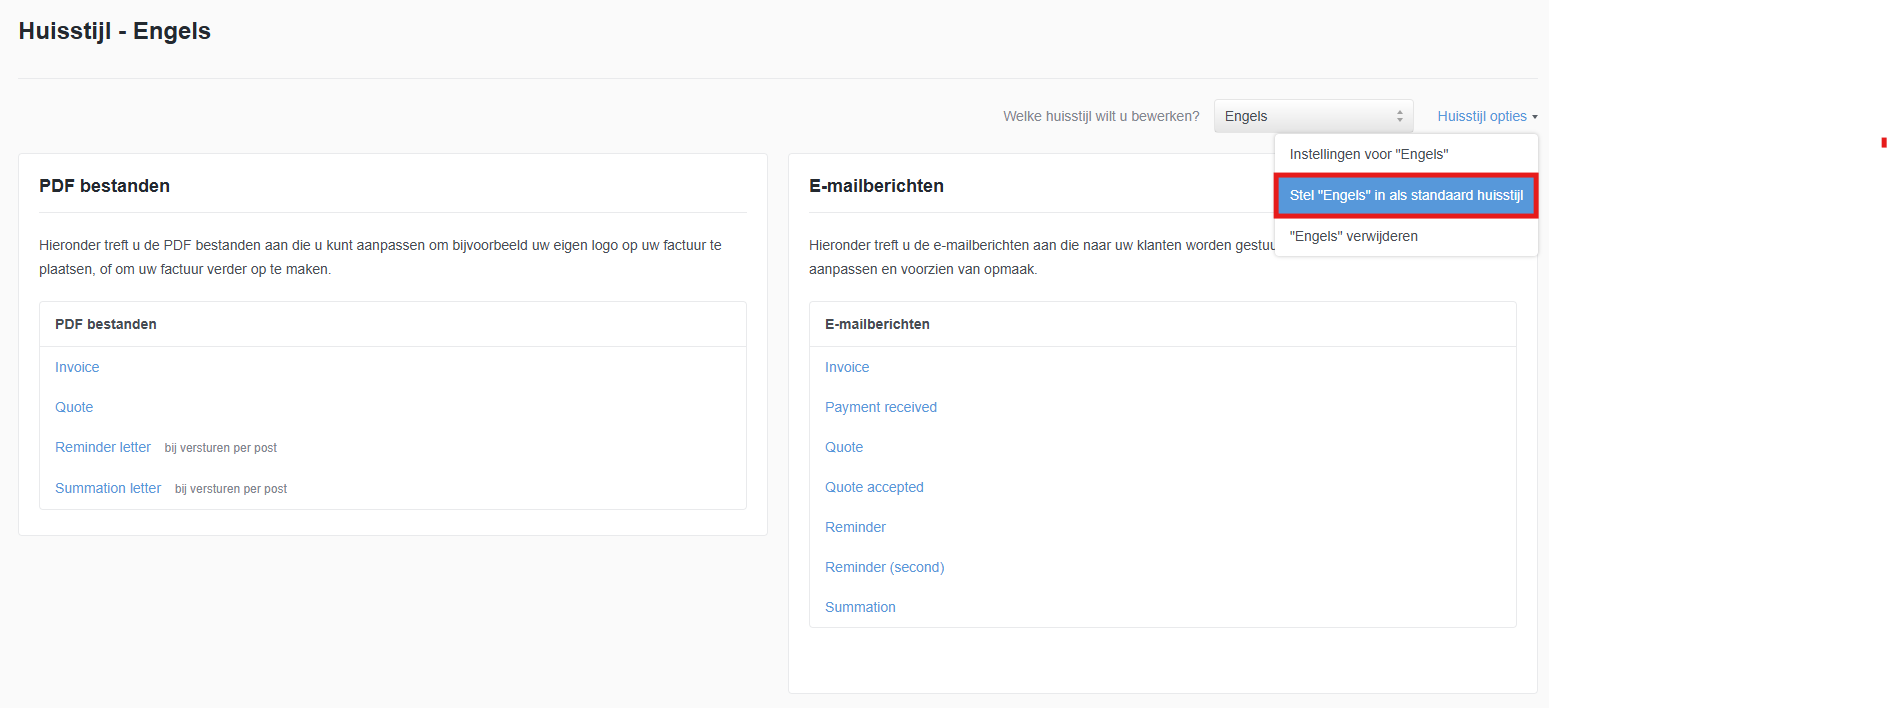
Task: Click the large E-mailberichten section heading
Action: (x=876, y=186)
